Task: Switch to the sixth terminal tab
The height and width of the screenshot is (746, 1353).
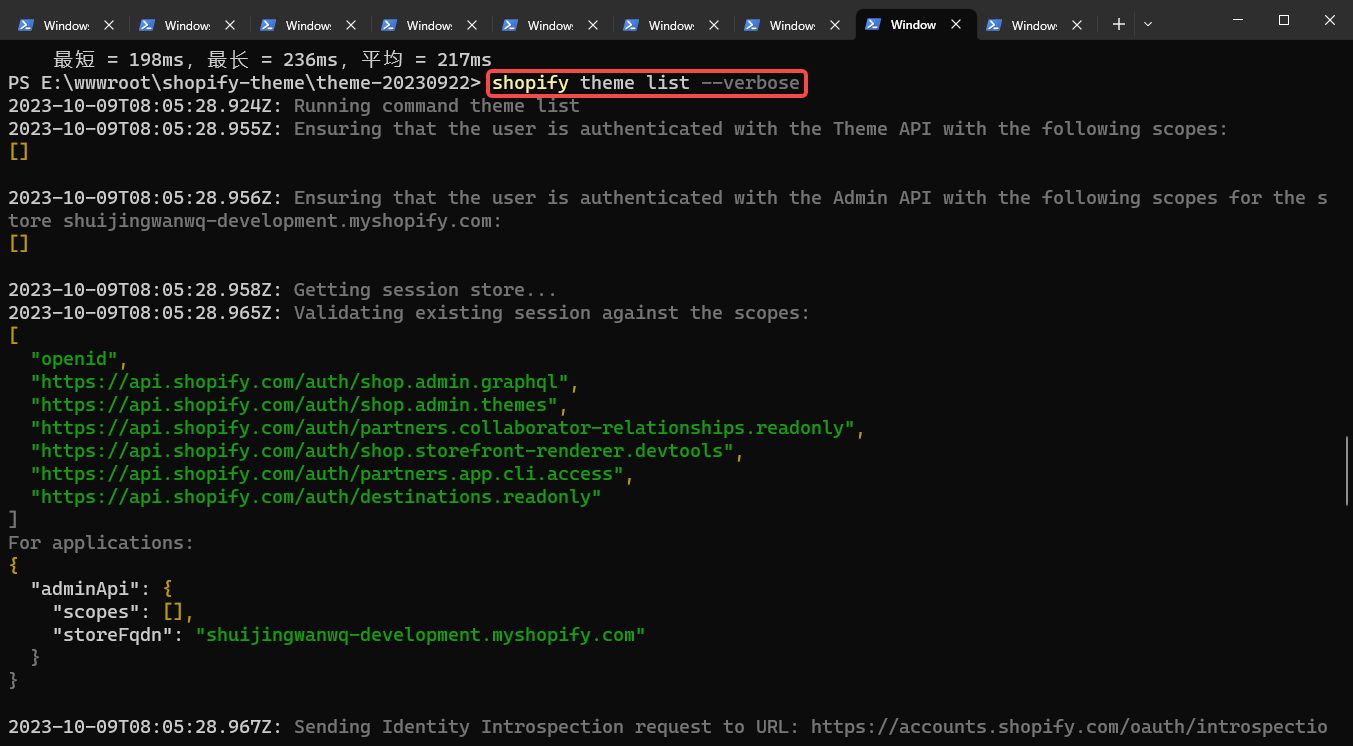Action: click(x=670, y=25)
